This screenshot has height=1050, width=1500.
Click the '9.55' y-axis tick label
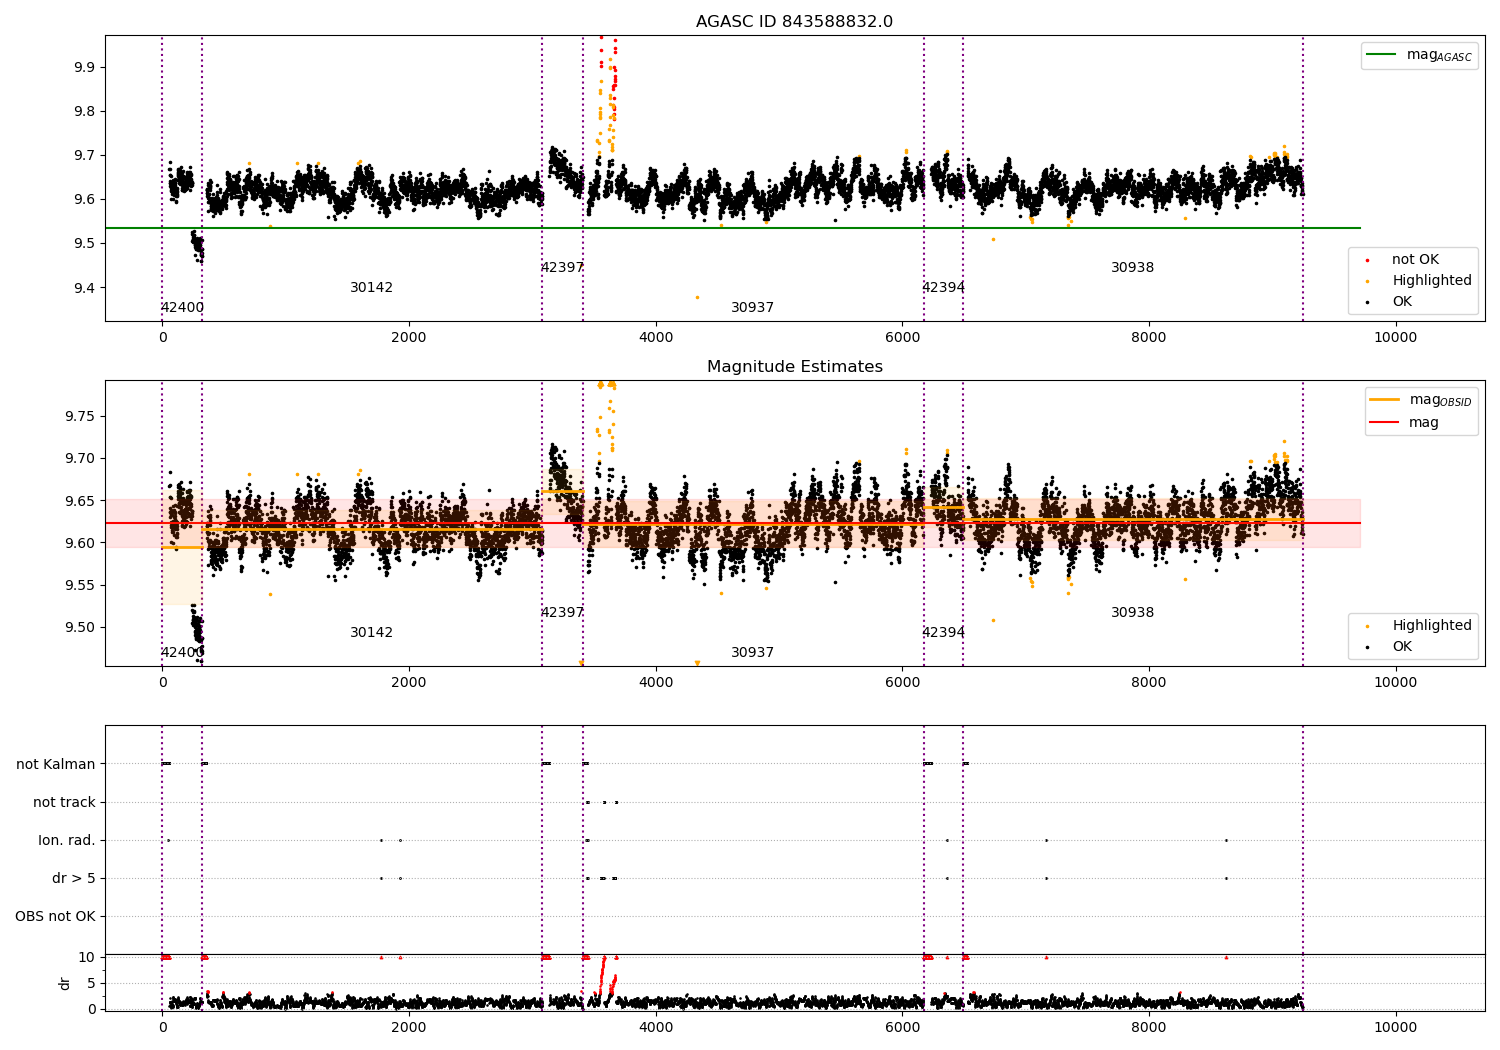(x=80, y=586)
